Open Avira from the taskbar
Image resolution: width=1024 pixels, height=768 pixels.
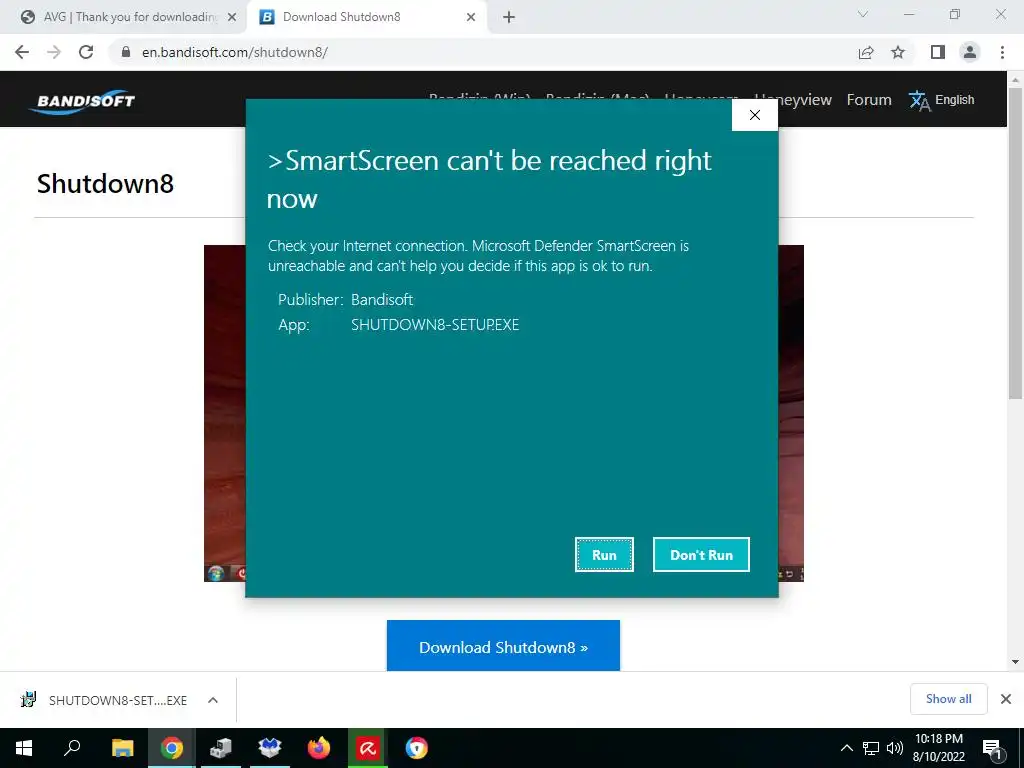click(368, 748)
